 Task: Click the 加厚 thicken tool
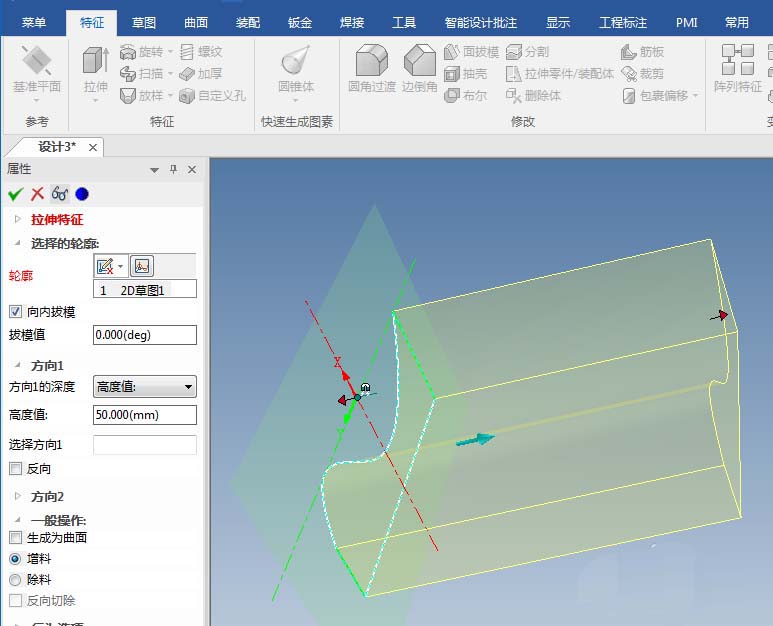click(x=201, y=73)
